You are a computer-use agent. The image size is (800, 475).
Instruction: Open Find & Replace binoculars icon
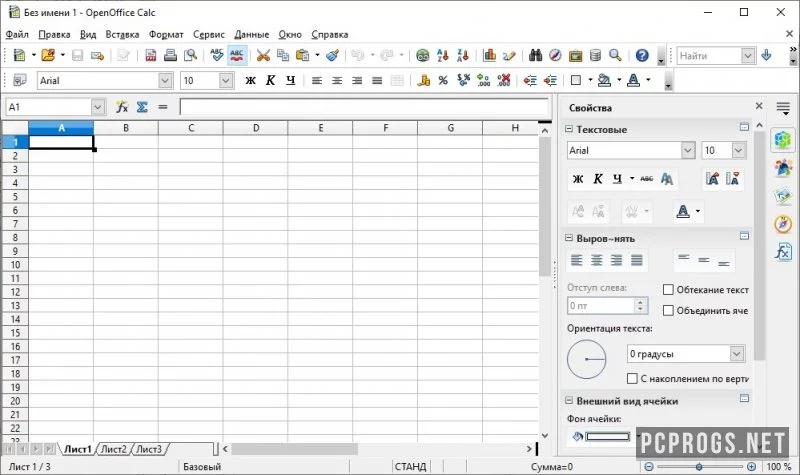coord(535,55)
